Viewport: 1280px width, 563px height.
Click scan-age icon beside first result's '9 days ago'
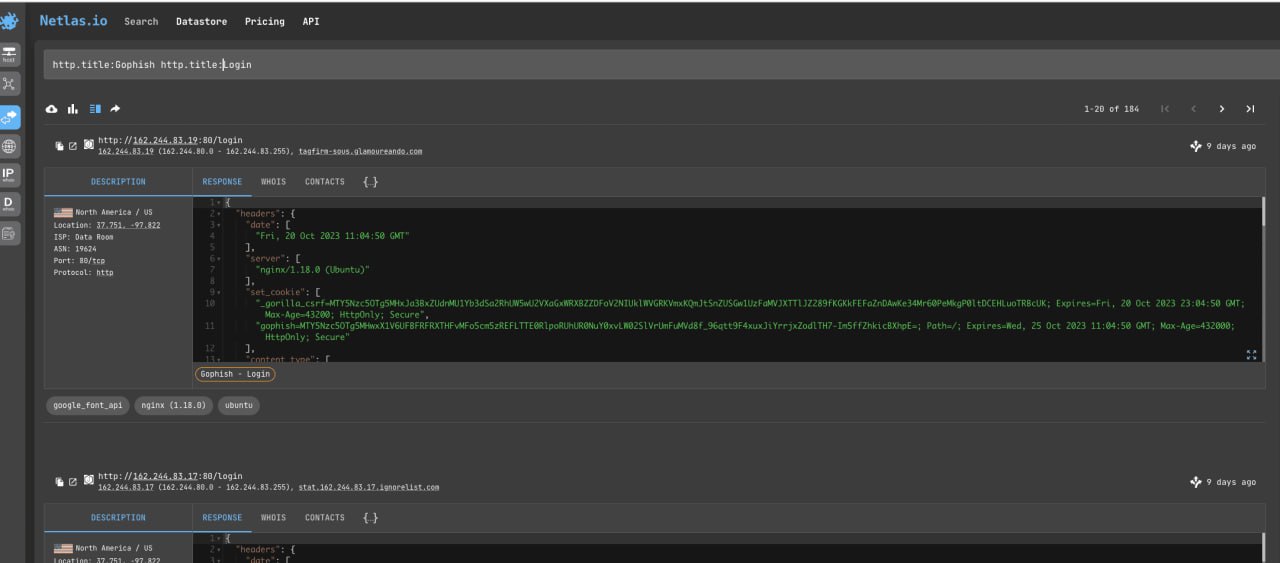click(x=1195, y=146)
